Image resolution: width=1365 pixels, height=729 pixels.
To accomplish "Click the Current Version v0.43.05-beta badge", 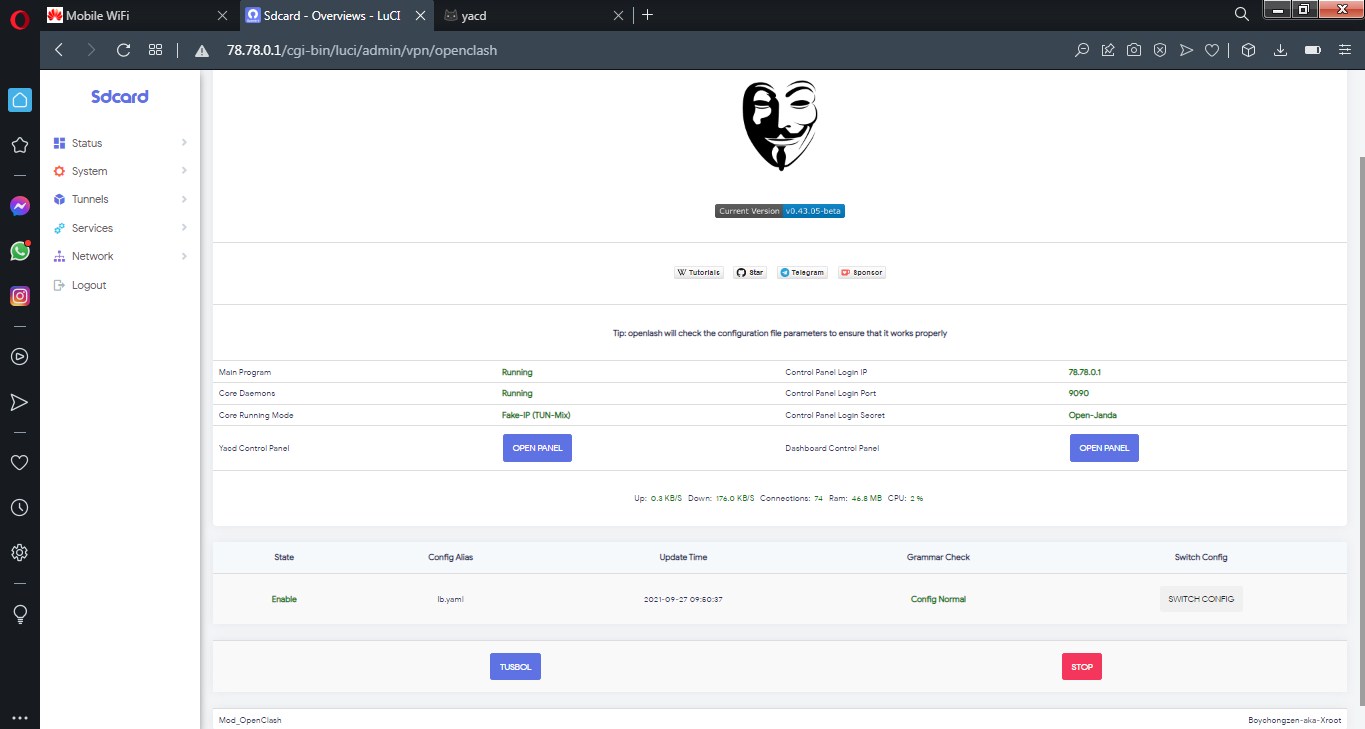I will point(780,211).
